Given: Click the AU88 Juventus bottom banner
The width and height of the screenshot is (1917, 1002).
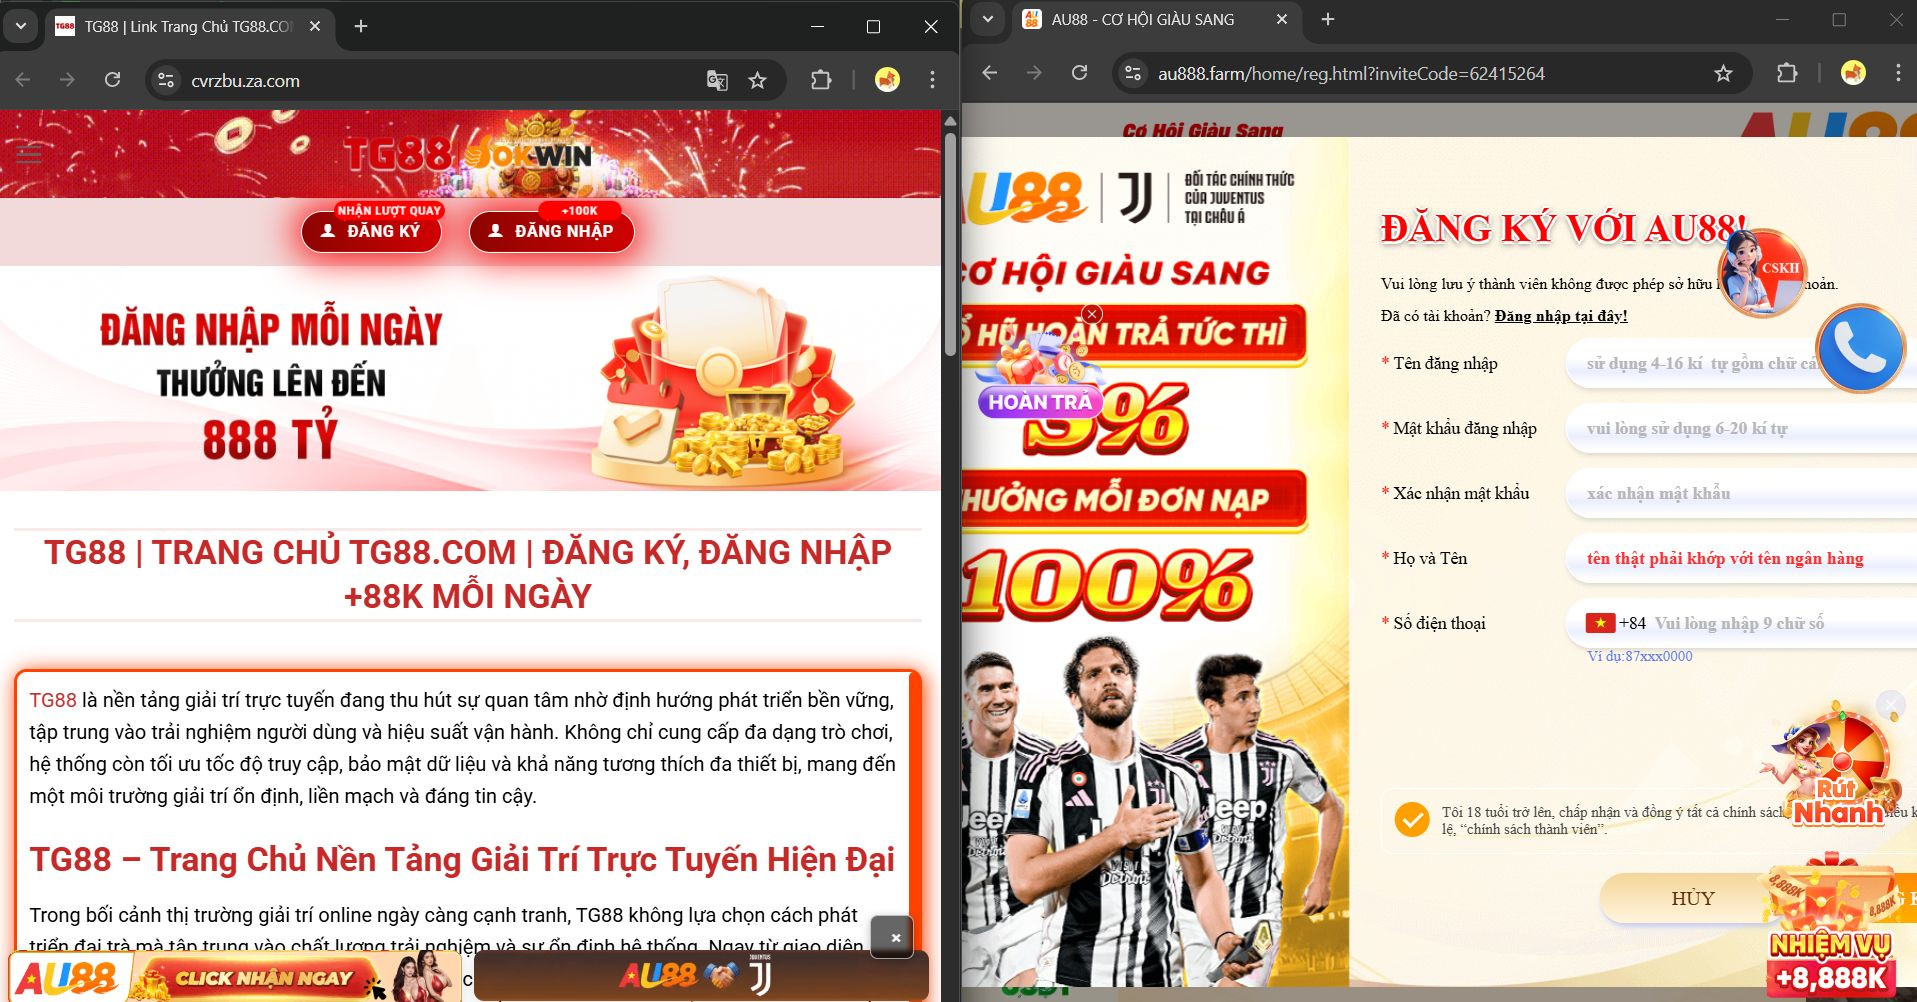Looking at the screenshot, I should 701,976.
